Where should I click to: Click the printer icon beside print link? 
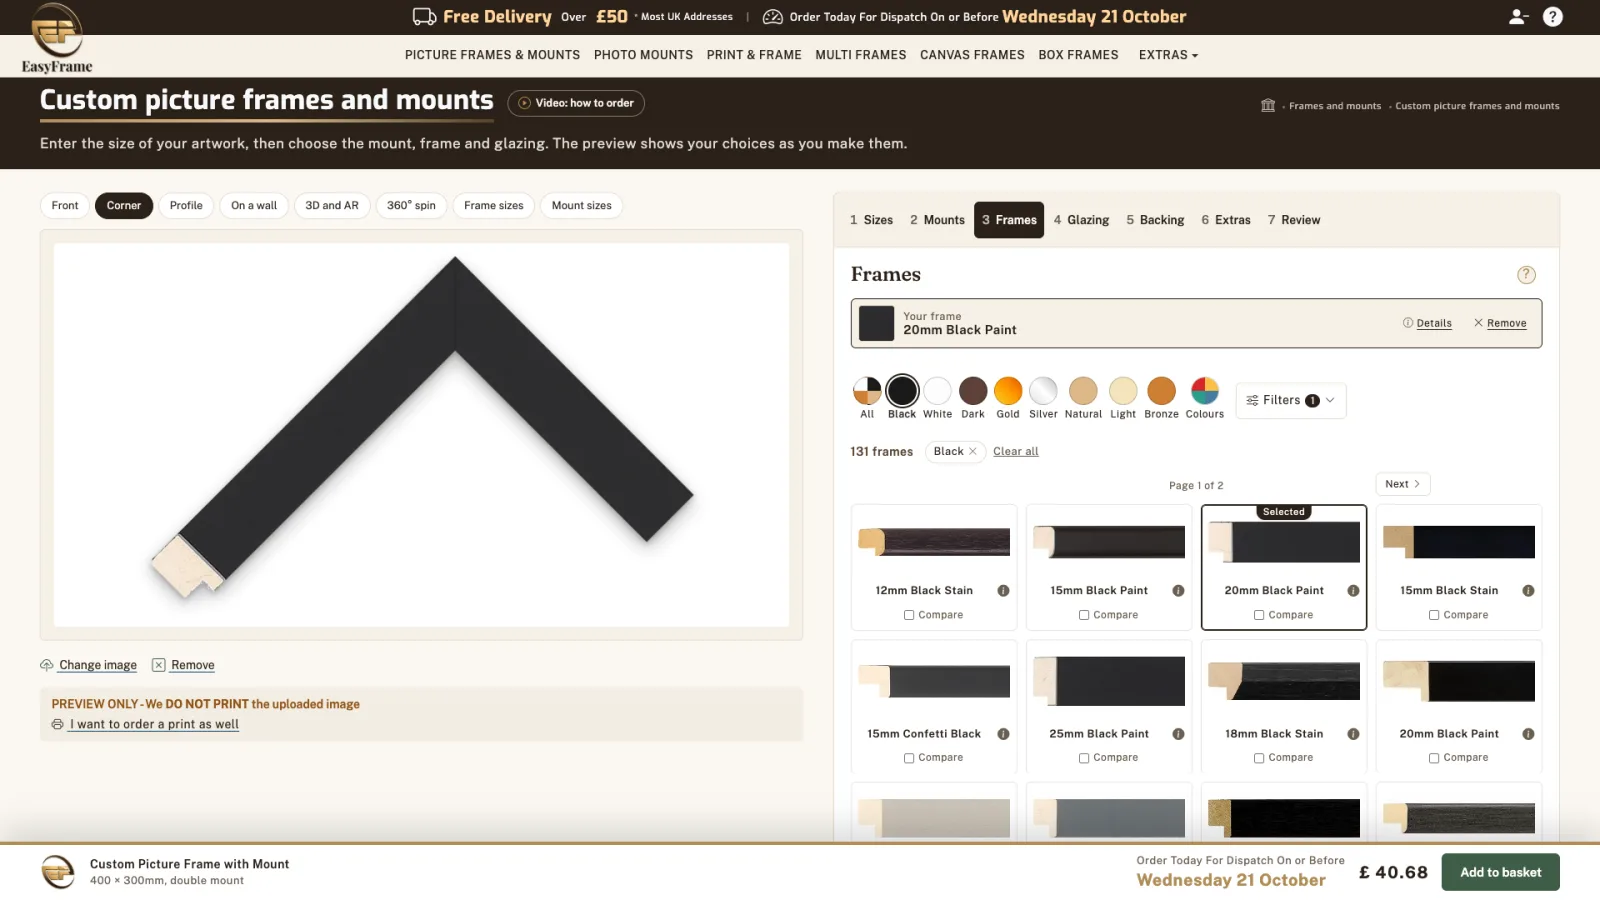(57, 724)
